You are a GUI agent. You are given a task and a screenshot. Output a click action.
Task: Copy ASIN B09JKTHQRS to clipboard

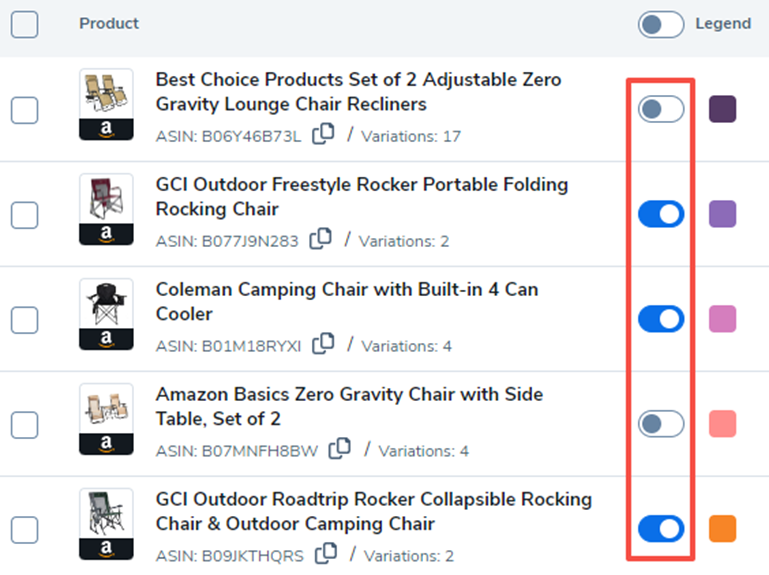326,553
